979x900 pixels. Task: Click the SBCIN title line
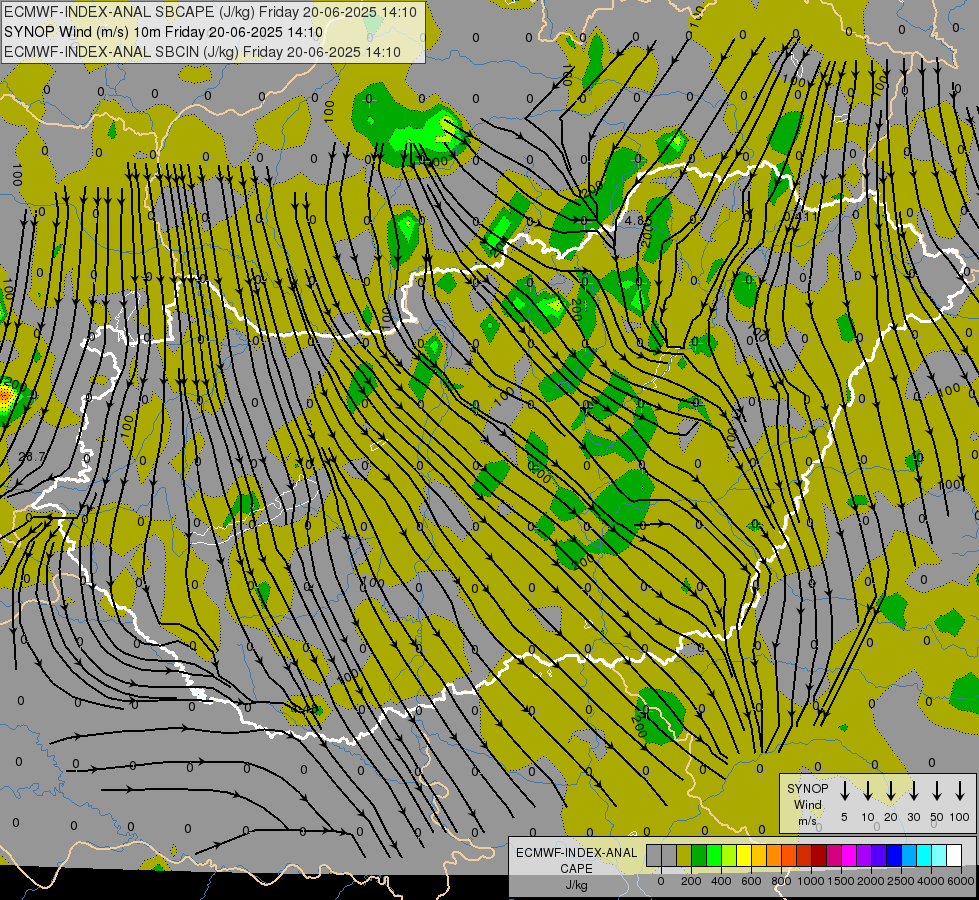tap(202, 52)
